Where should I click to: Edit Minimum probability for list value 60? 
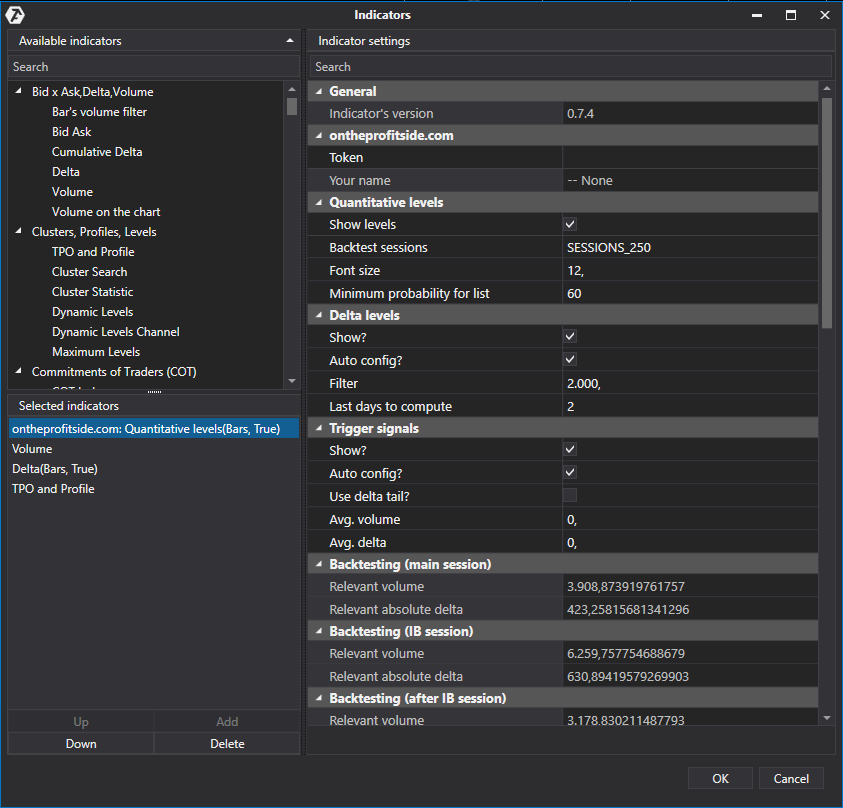(x=690, y=294)
